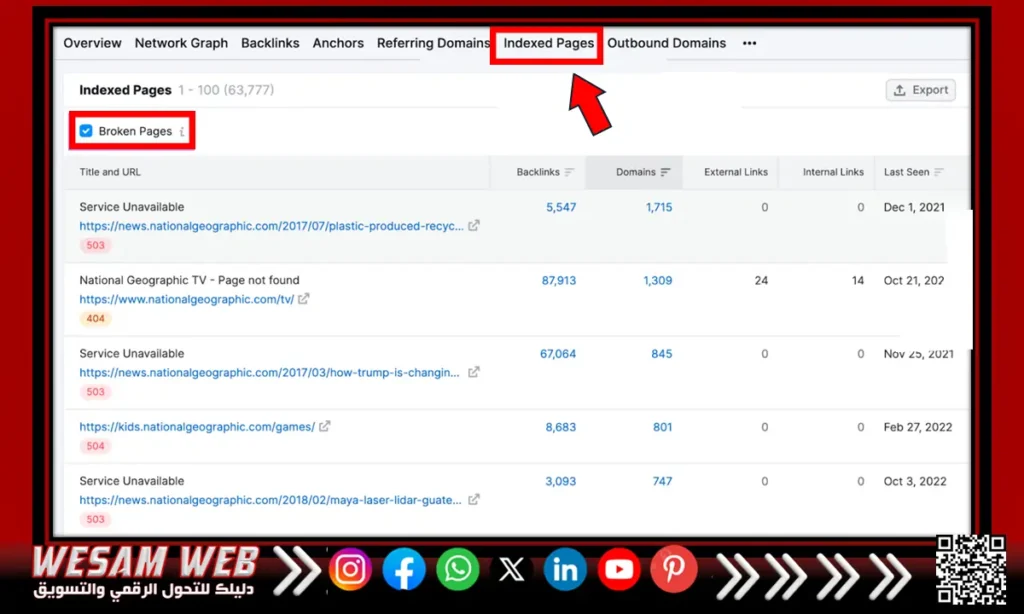Click the 87,913 backlinks number

click(x=559, y=281)
